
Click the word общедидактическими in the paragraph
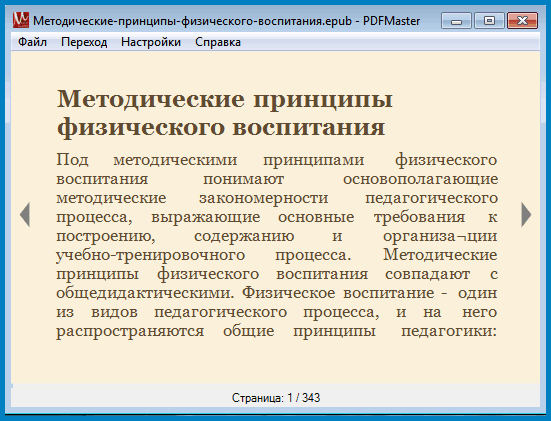[x=145, y=293]
